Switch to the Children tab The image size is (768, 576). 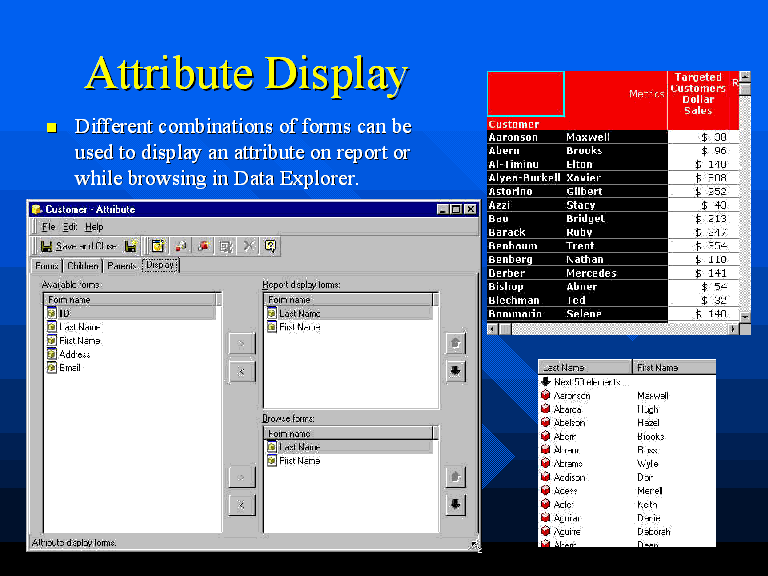click(x=83, y=266)
